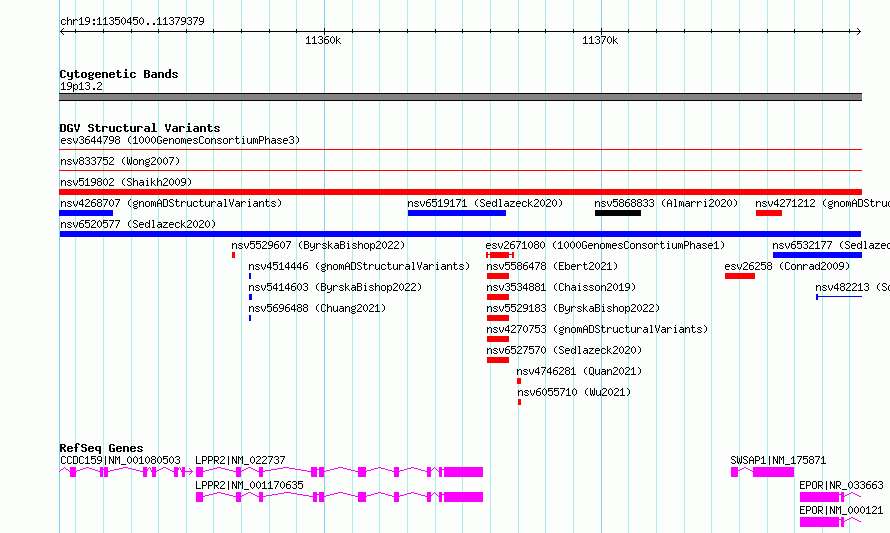890x533 pixels.
Task: Select the nsv482213 variant label
Action: 852,287
